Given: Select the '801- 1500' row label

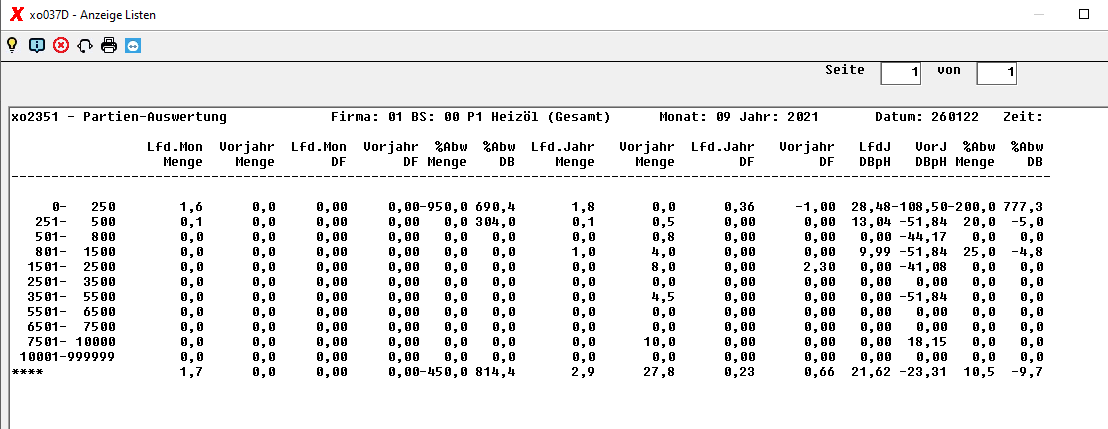Looking at the screenshot, I should pos(76,252).
